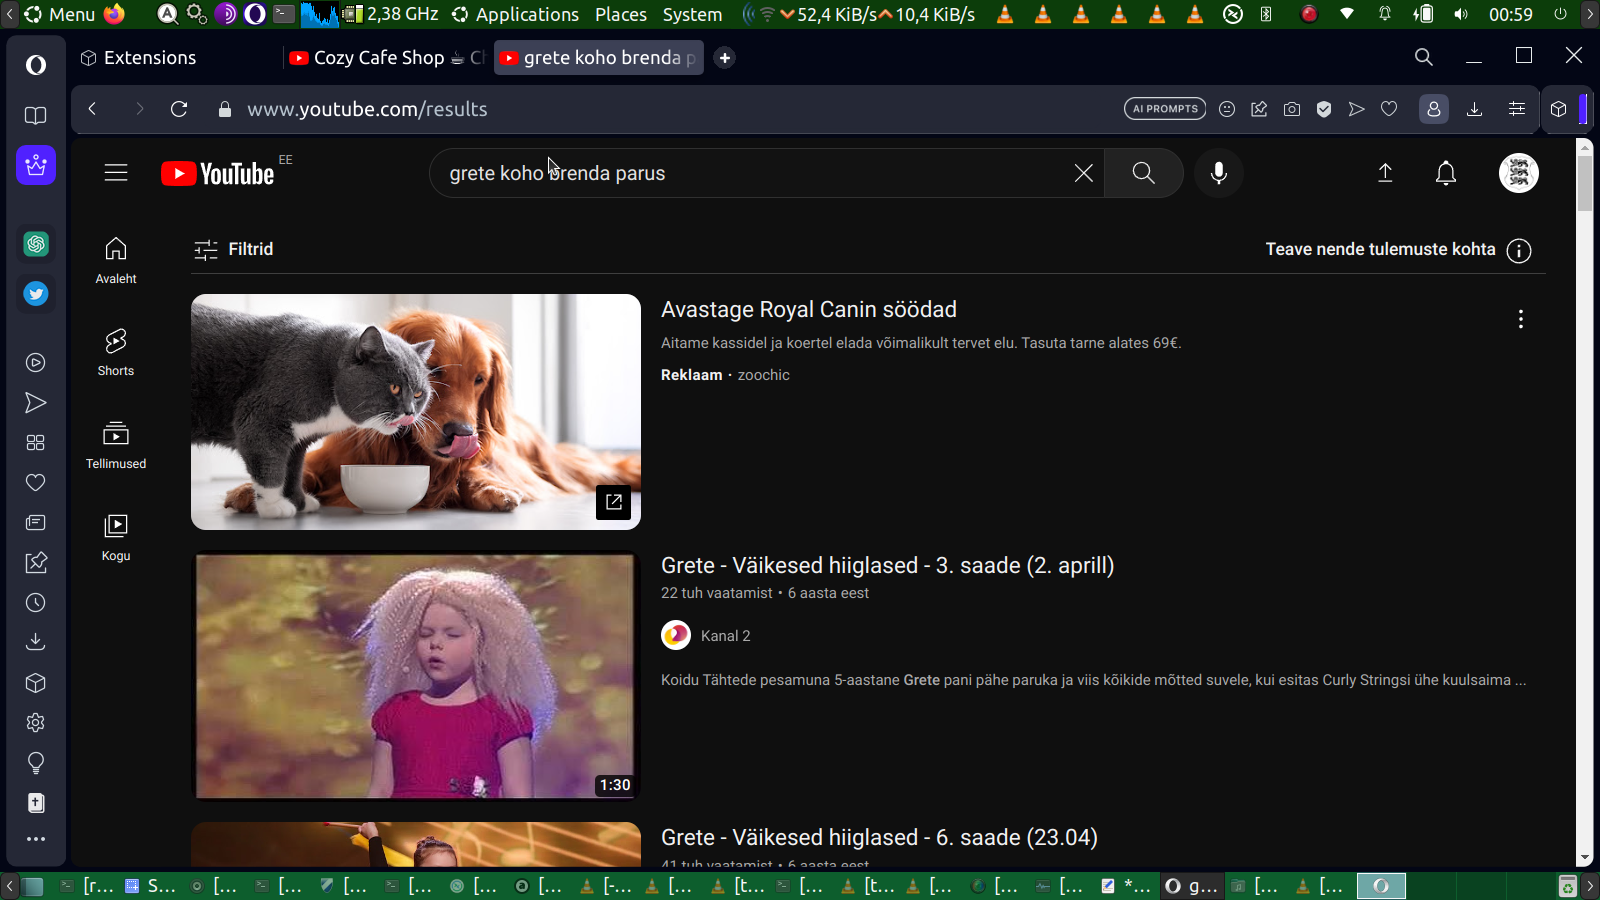Go back to the previous page

92,109
